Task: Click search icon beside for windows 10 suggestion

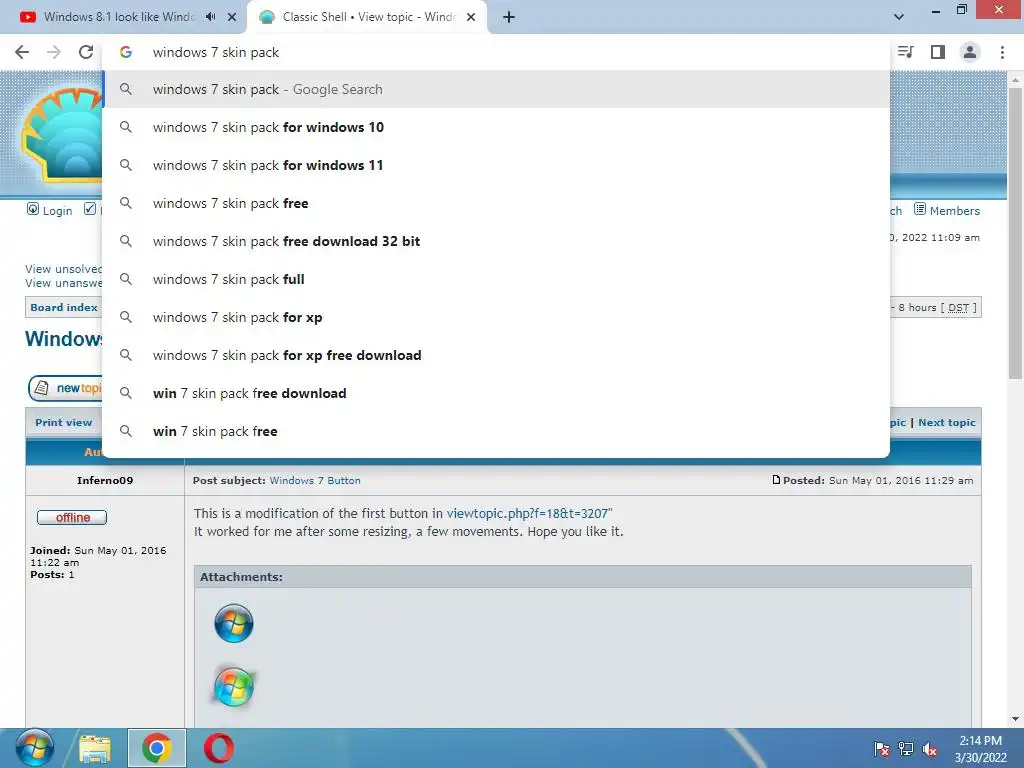Action: (126, 127)
